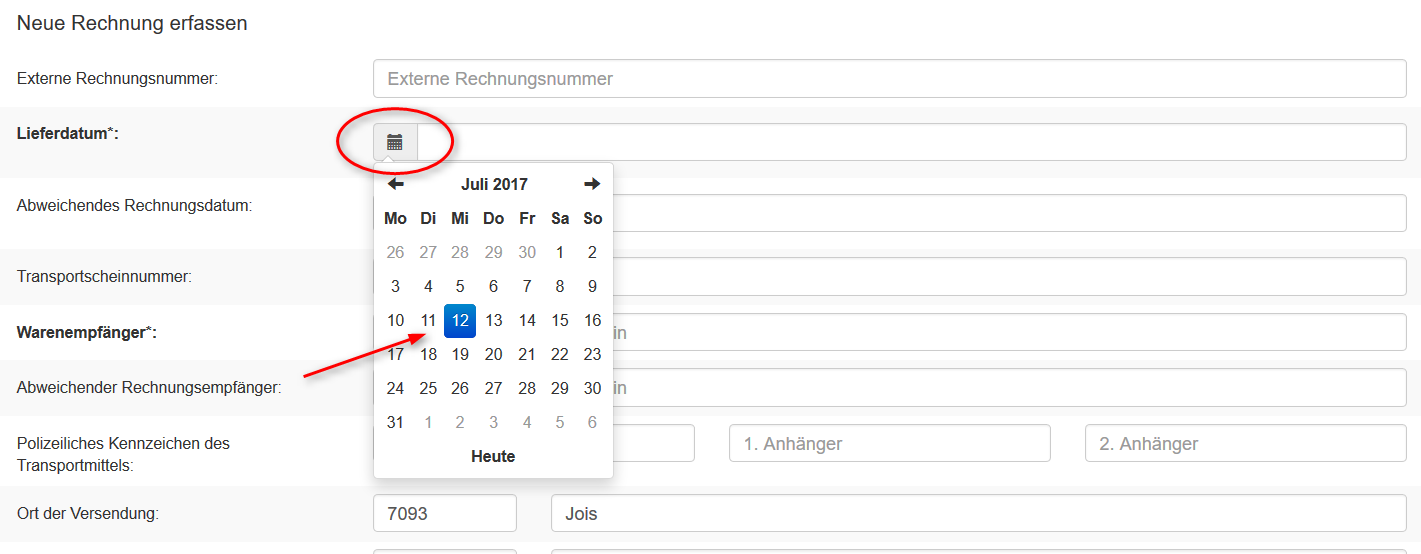
Task: Focus the 1. Anhänger field
Action: click(x=889, y=443)
